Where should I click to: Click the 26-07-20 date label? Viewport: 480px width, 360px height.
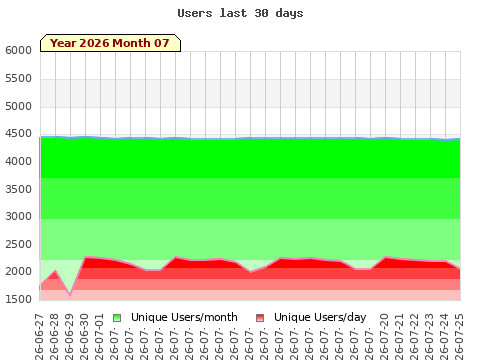point(384,337)
